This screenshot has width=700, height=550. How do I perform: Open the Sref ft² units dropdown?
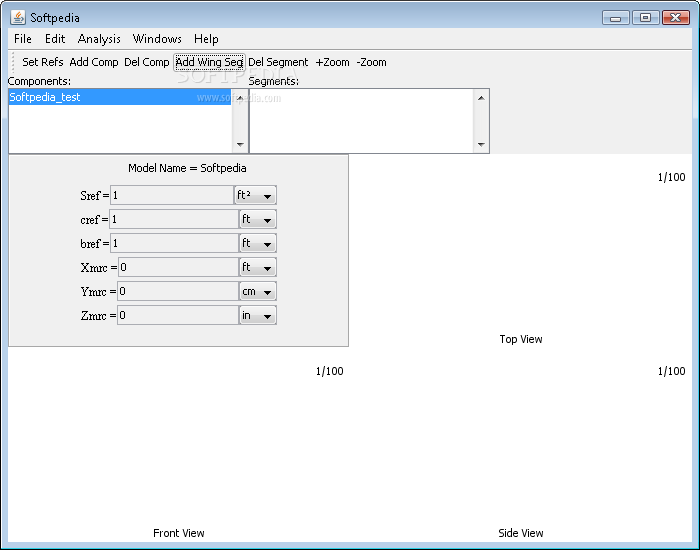tap(255, 195)
